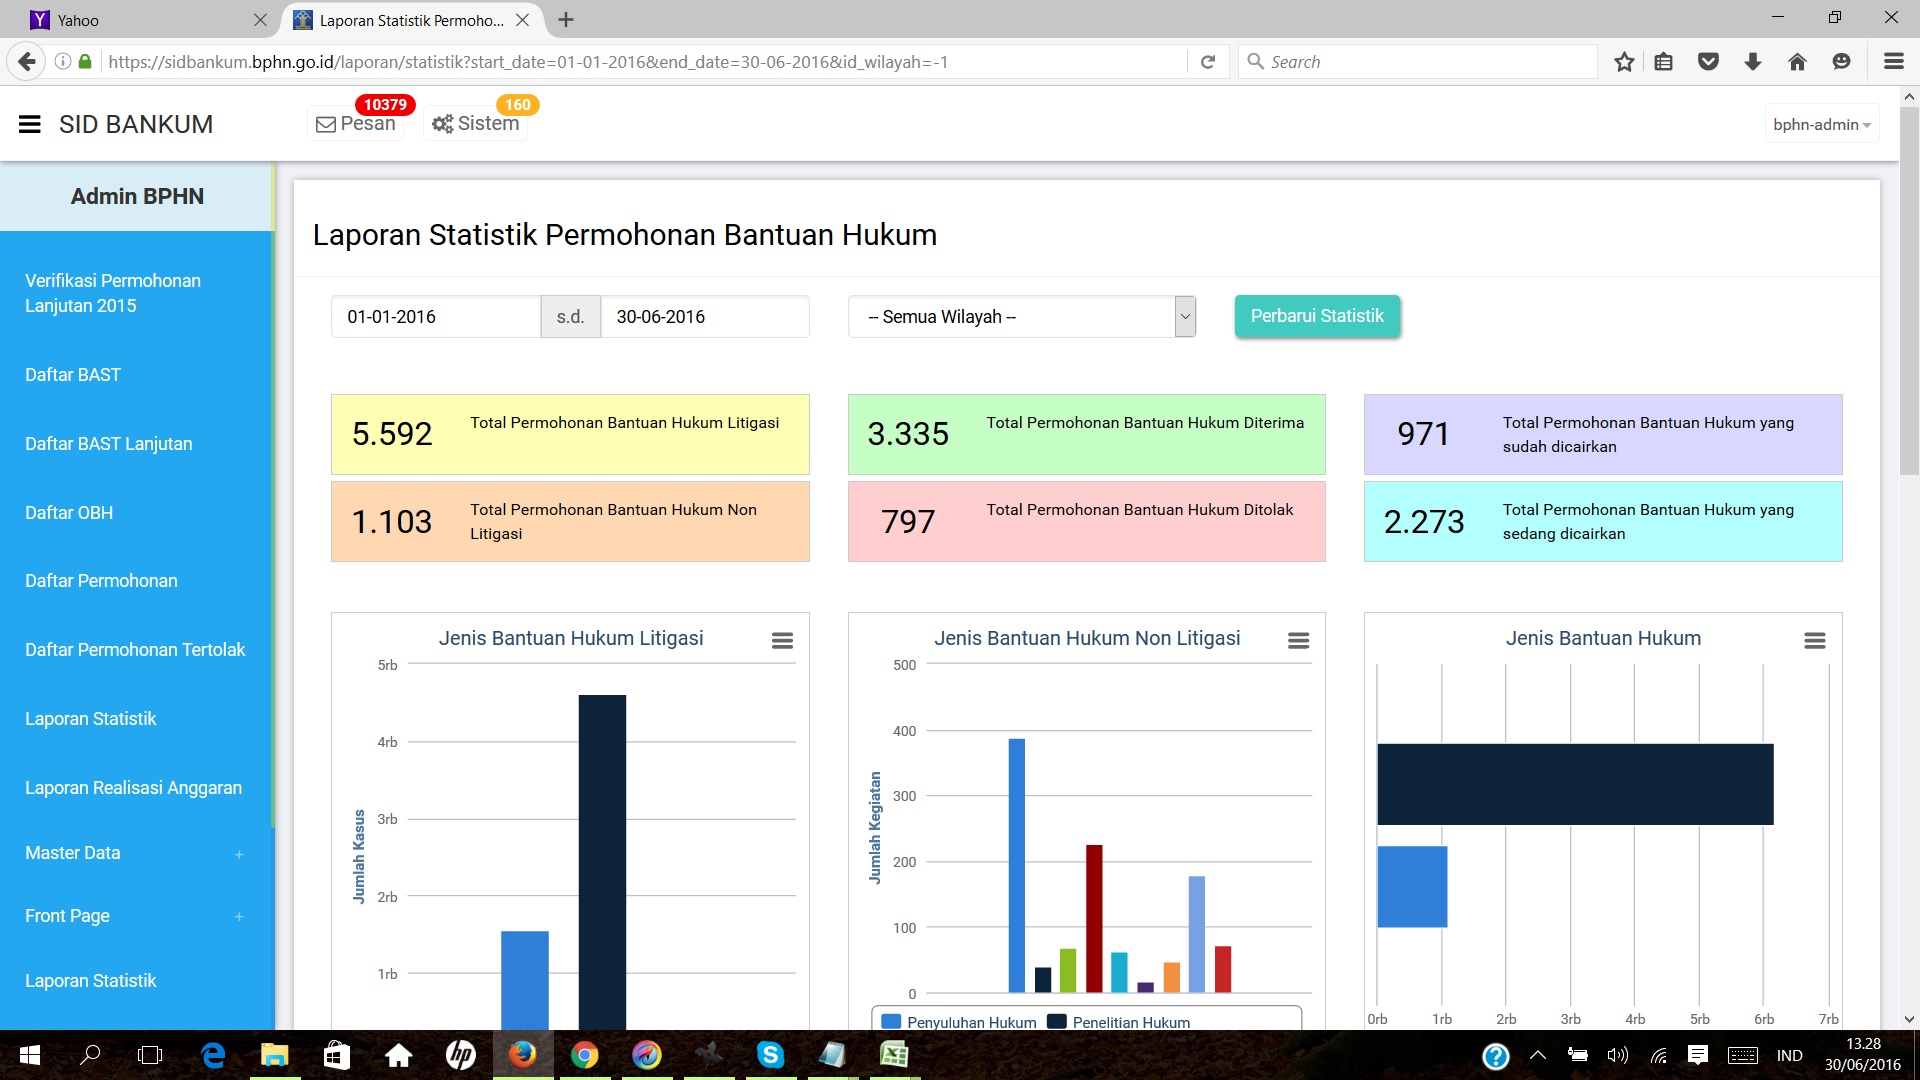Screen dimensions: 1920x1080
Task: Open Firefox downloads arrow icon
Action: [1753, 62]
